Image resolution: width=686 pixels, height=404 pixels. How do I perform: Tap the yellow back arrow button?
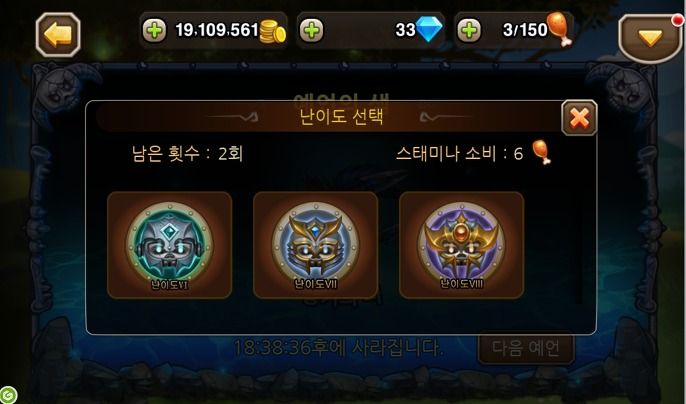pyautogui.click(x=58, y=35)
